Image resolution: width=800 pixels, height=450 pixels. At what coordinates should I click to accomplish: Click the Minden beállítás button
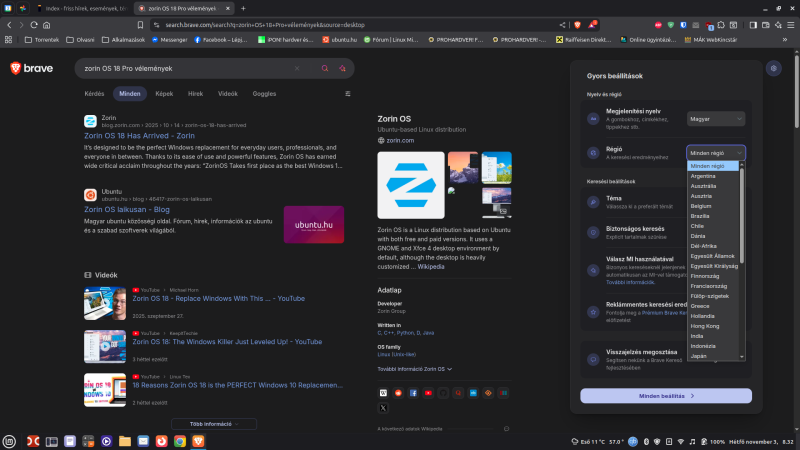666,396
